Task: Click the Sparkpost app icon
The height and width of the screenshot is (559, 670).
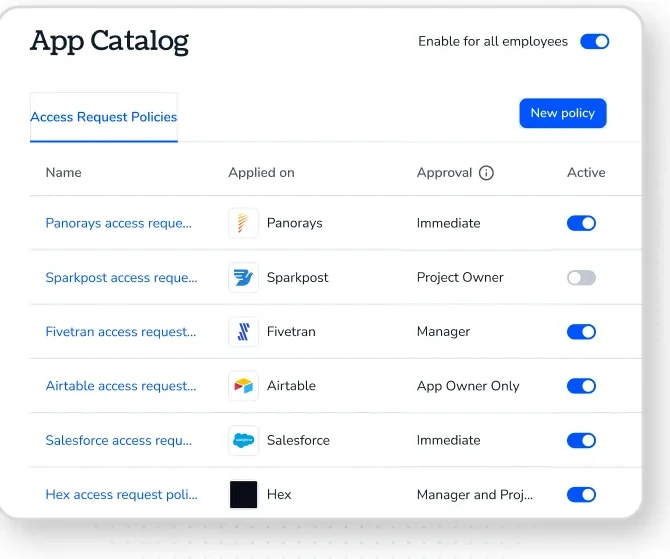Action: tap(243, 277)
